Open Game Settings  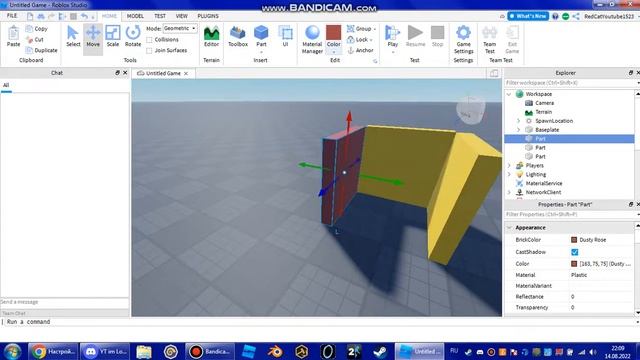463,40
